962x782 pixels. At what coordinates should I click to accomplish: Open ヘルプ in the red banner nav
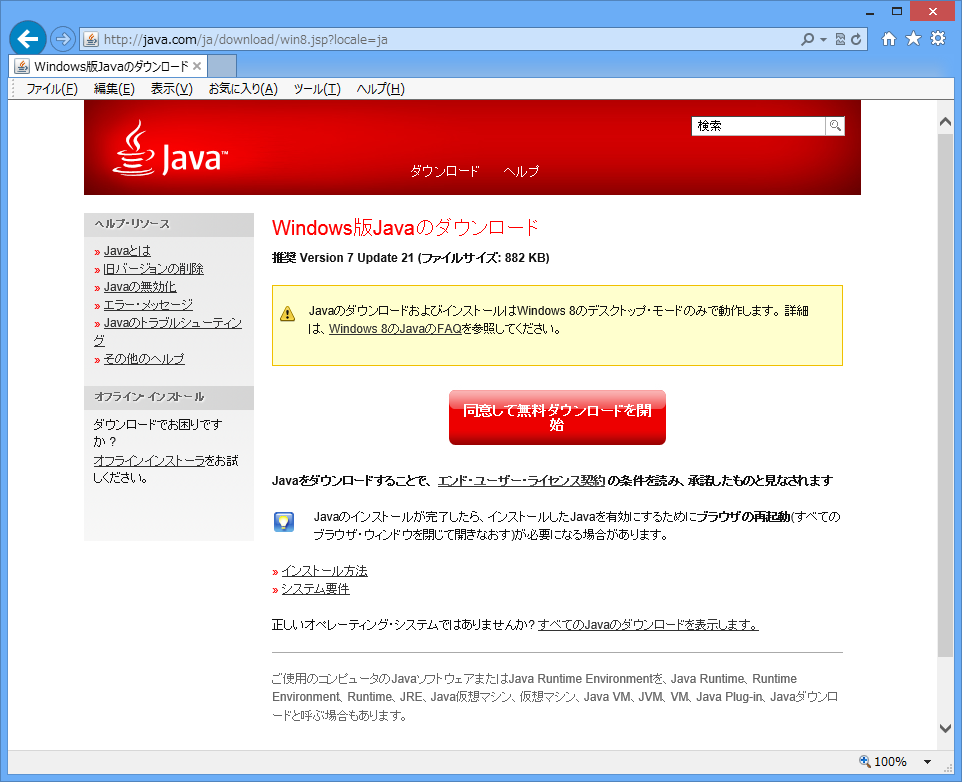521,171
